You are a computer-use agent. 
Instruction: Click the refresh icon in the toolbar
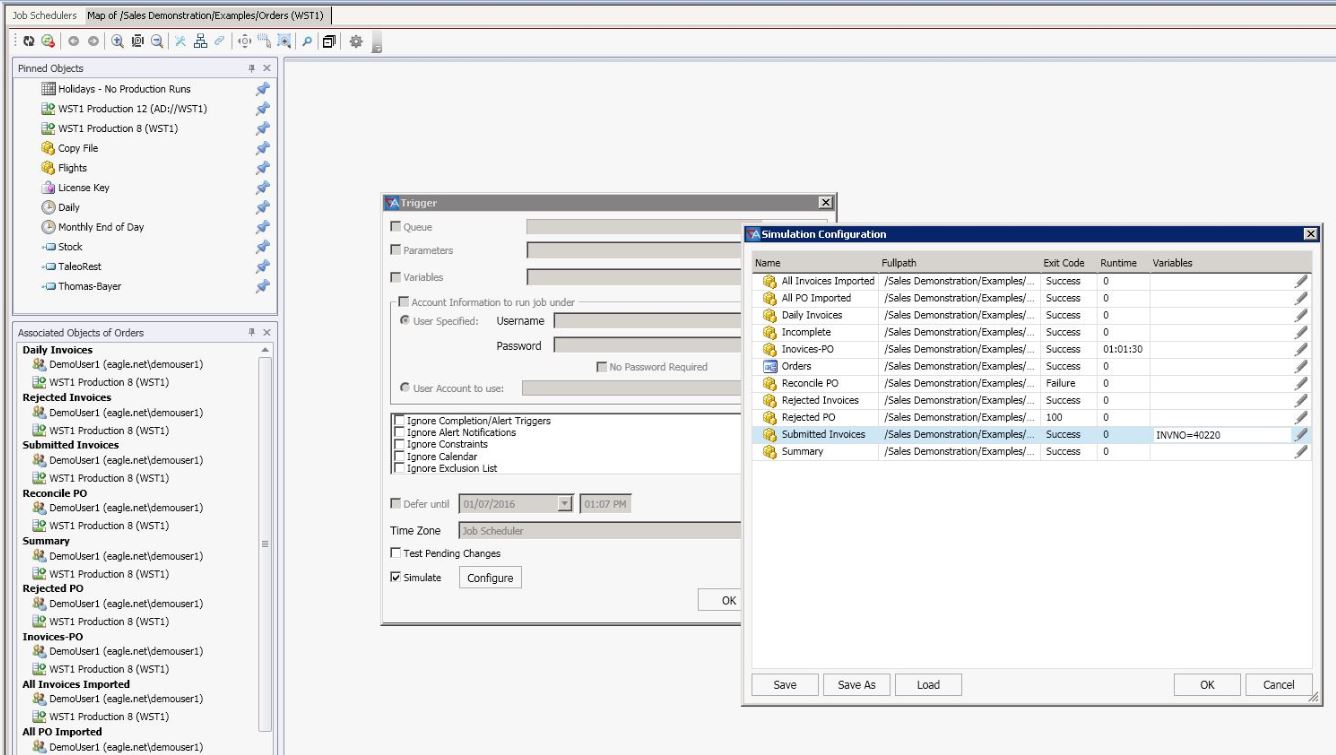coord(29,41)
